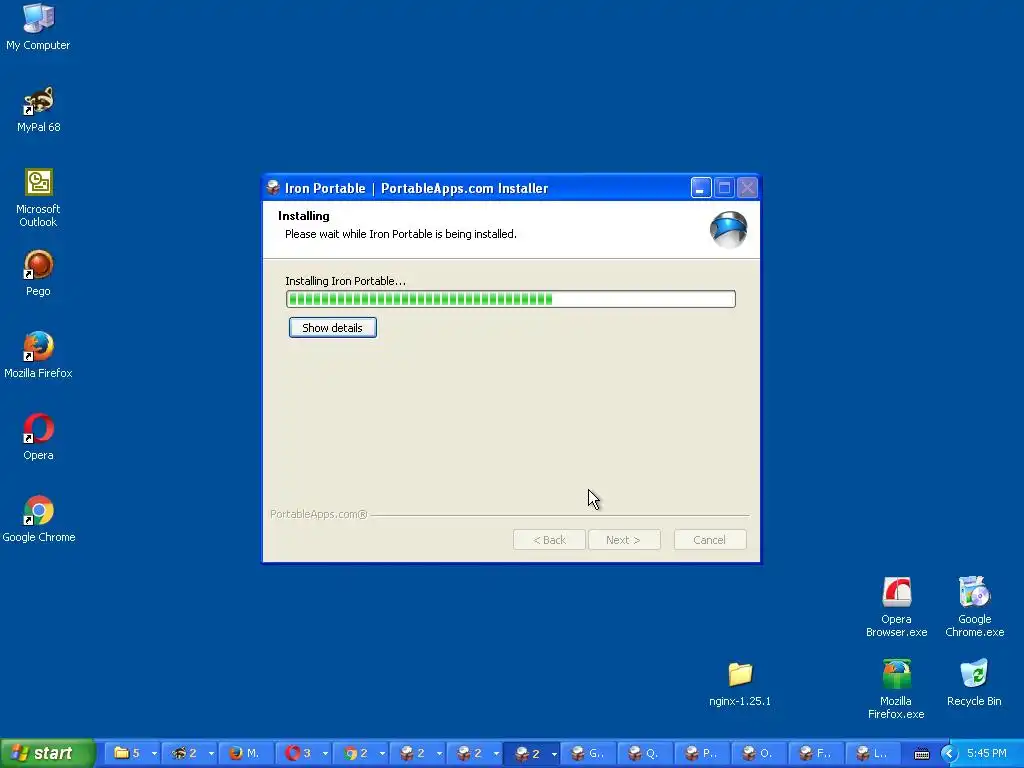Switch to the "Q." installer taskbar button

click(x=645, y=754)
